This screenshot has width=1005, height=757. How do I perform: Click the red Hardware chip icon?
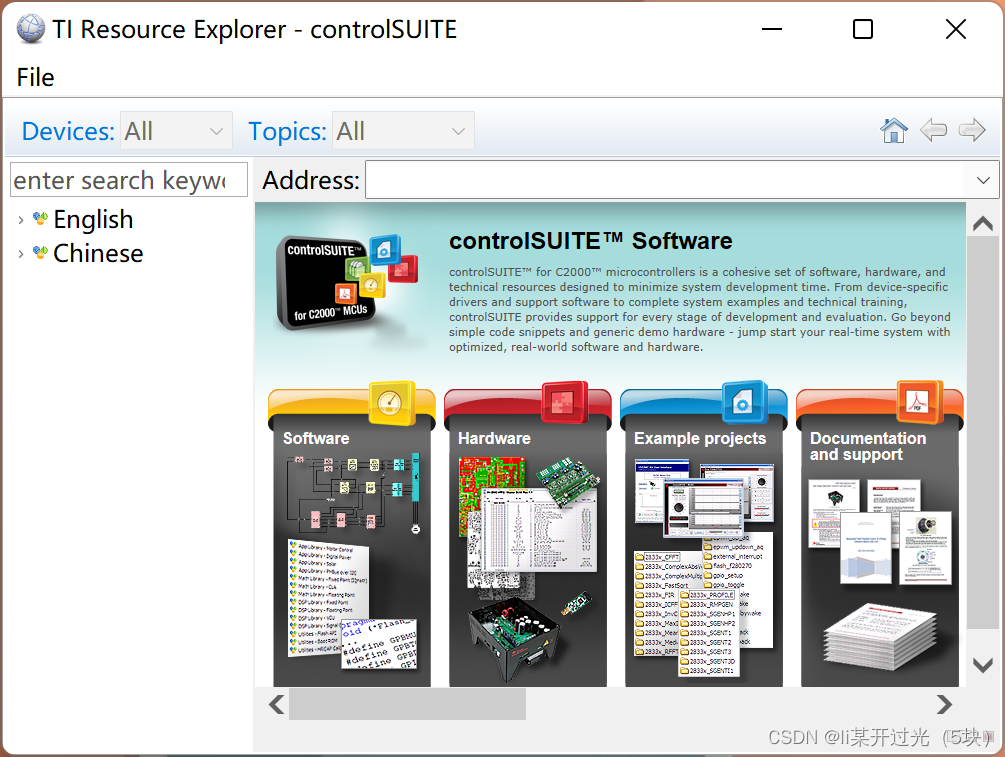point(565,403)
